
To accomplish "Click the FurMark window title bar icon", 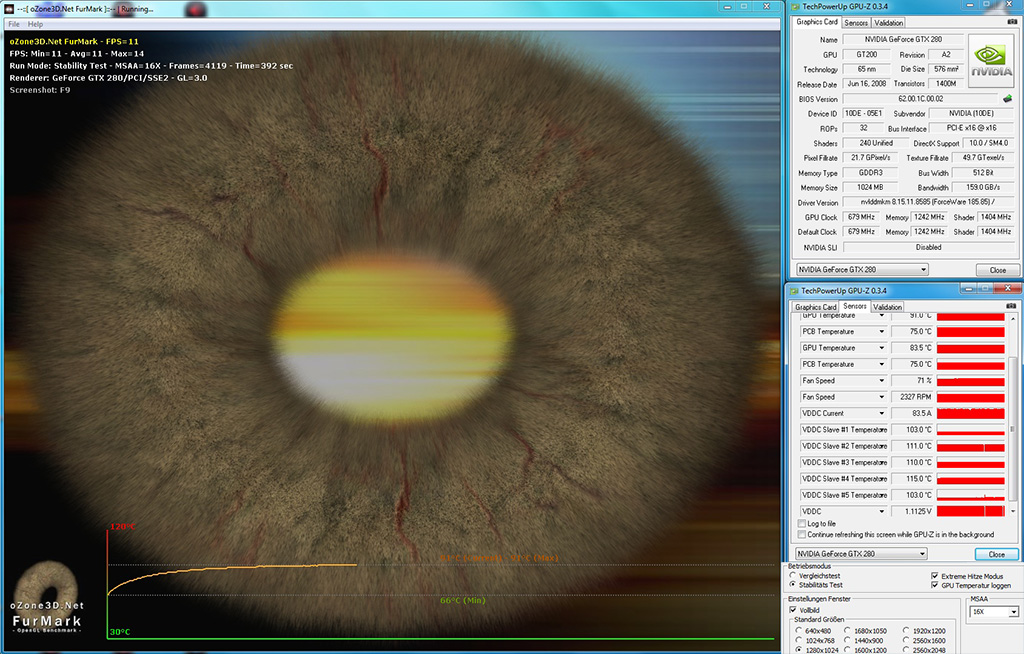I will (9, 9).
